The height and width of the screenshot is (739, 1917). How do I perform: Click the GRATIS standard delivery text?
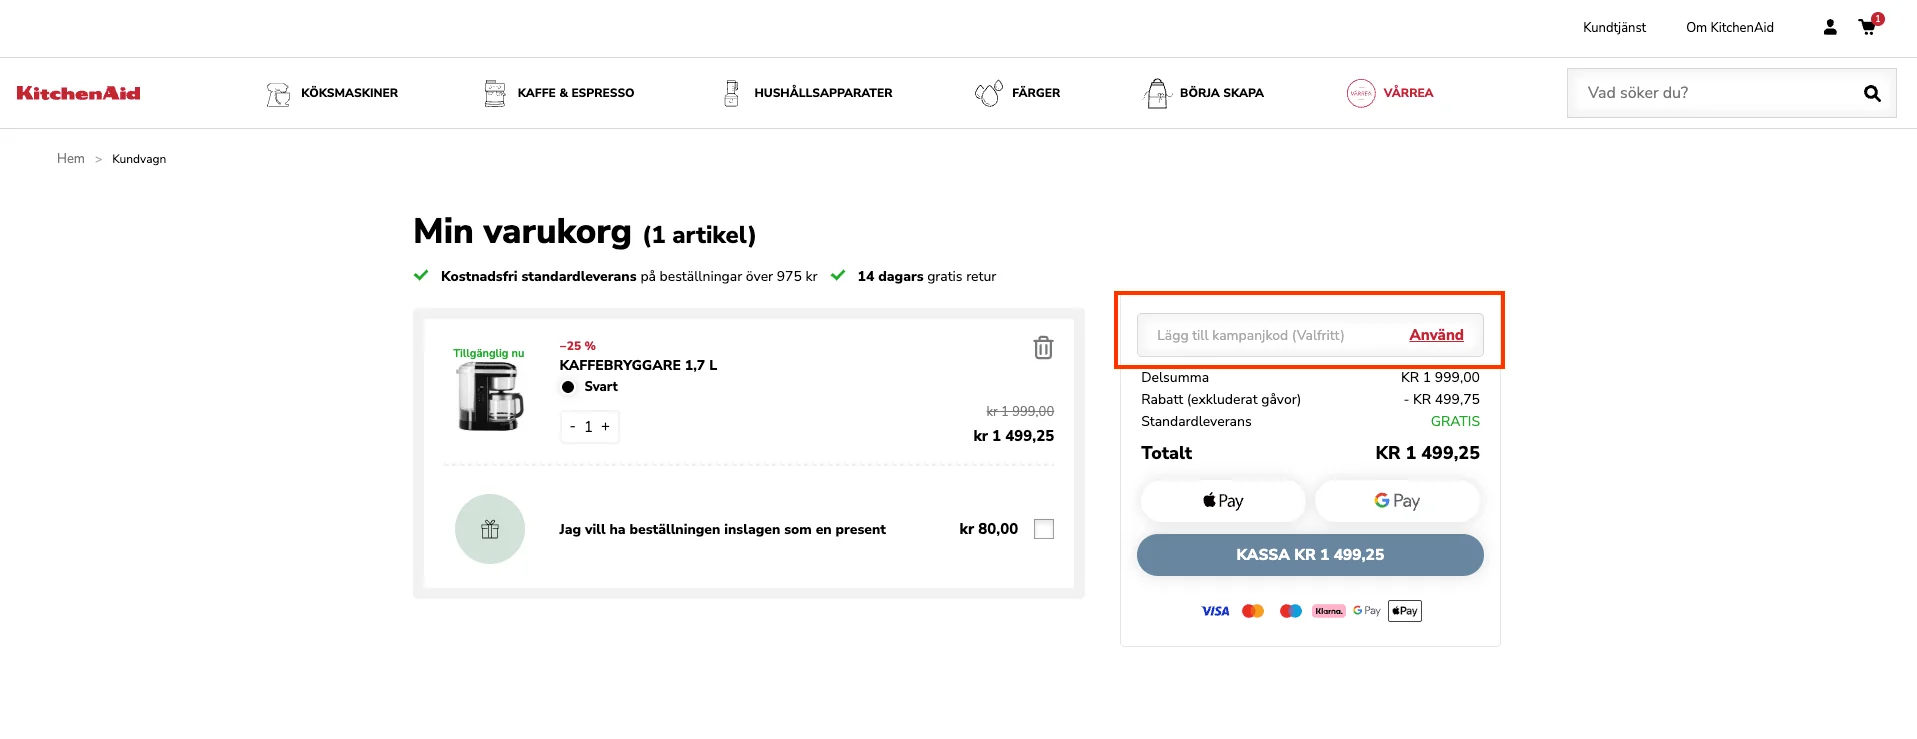click(1455, 422)
